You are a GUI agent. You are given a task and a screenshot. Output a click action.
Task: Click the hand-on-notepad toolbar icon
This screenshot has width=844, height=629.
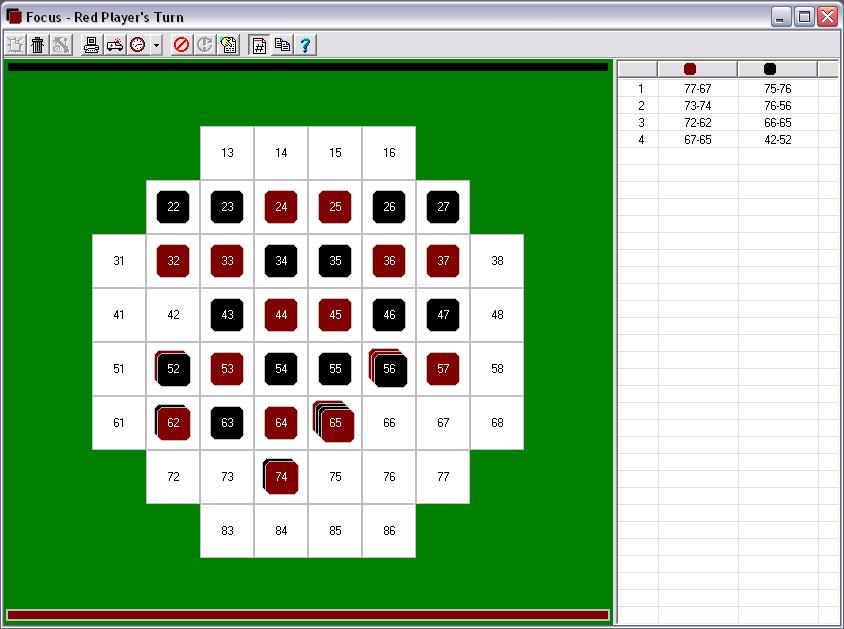pyautogui.click(x=228, y=45)
